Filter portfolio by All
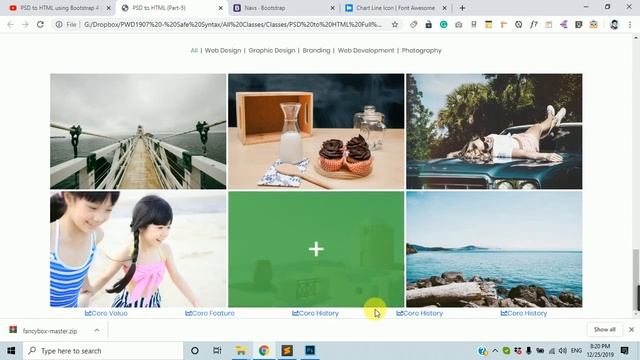This screenshot has width=640, height=360. click(x=194, y=51)
